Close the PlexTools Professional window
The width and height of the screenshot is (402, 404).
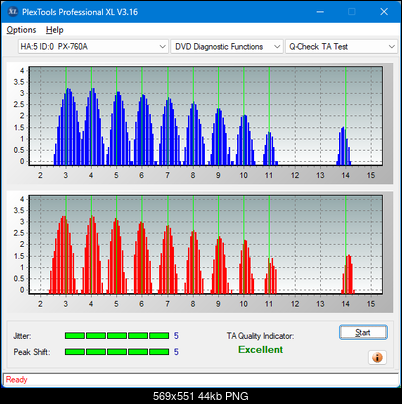click(384, 12)
